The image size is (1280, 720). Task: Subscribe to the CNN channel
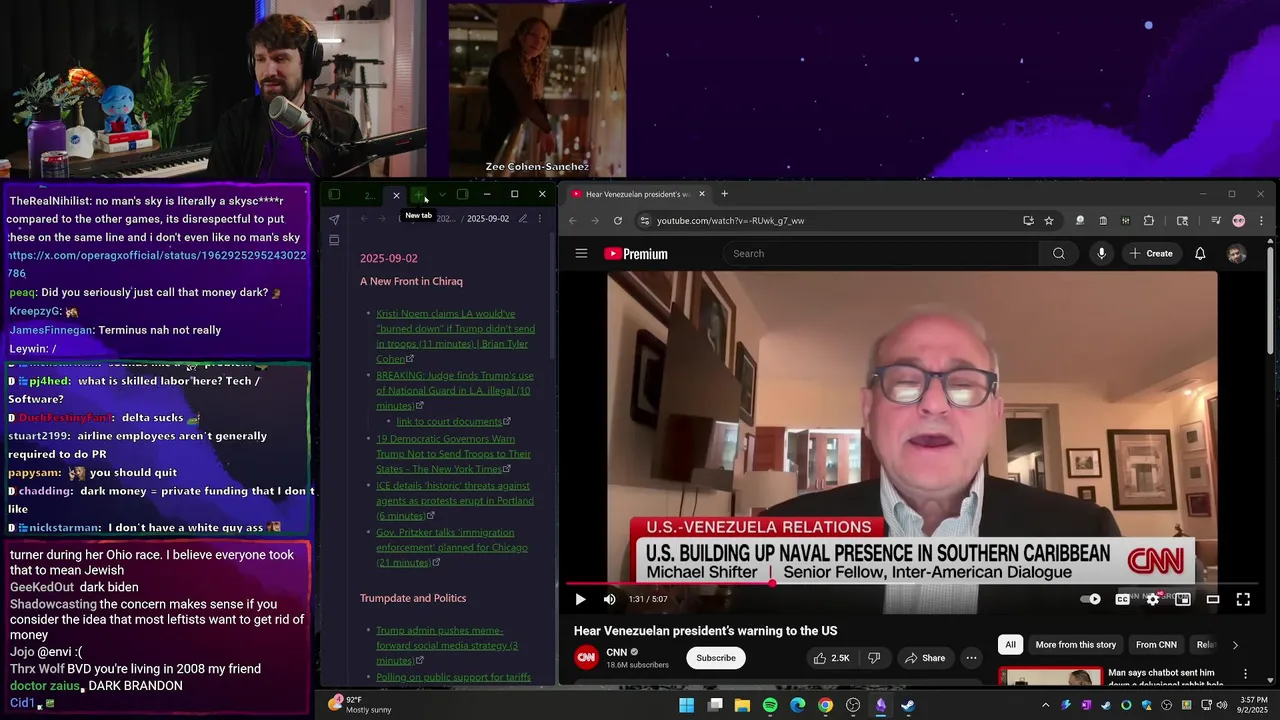click(716, 658)
